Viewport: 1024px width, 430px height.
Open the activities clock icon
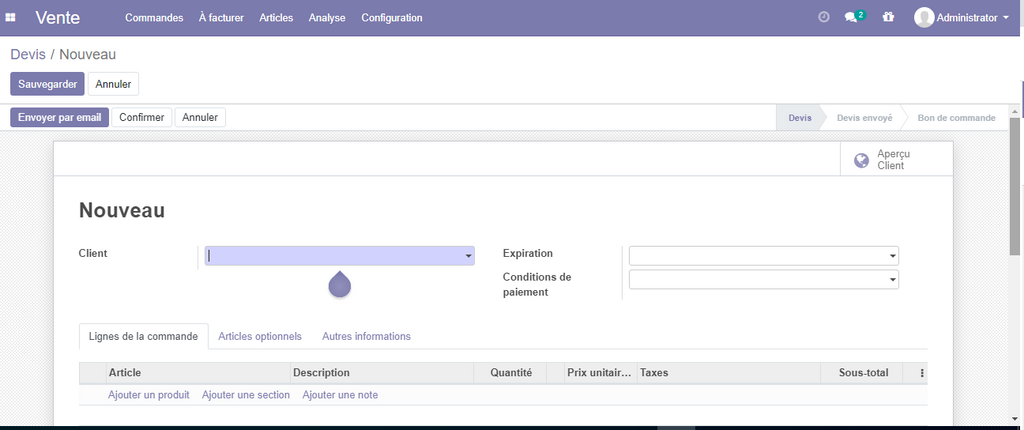(824, 18)
